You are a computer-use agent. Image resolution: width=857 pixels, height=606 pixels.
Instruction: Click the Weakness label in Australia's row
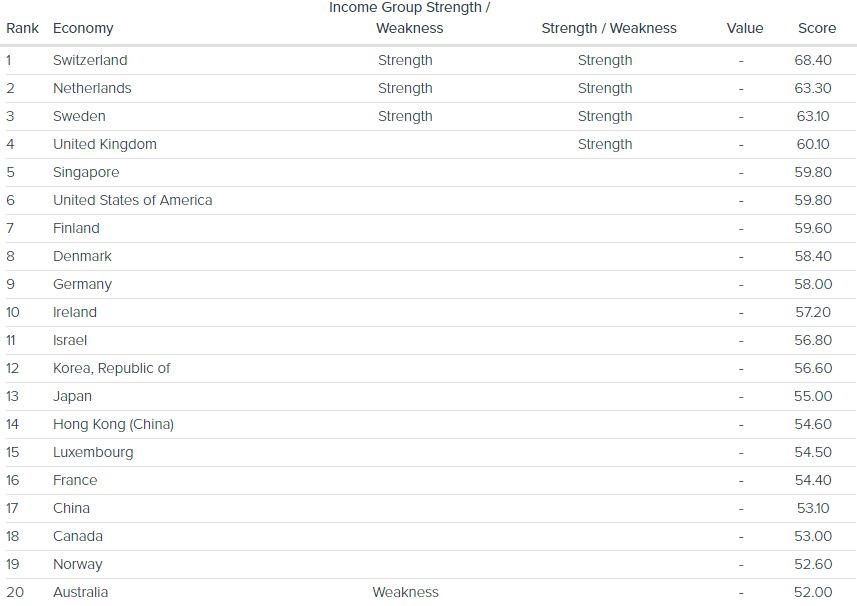point(405,592)
